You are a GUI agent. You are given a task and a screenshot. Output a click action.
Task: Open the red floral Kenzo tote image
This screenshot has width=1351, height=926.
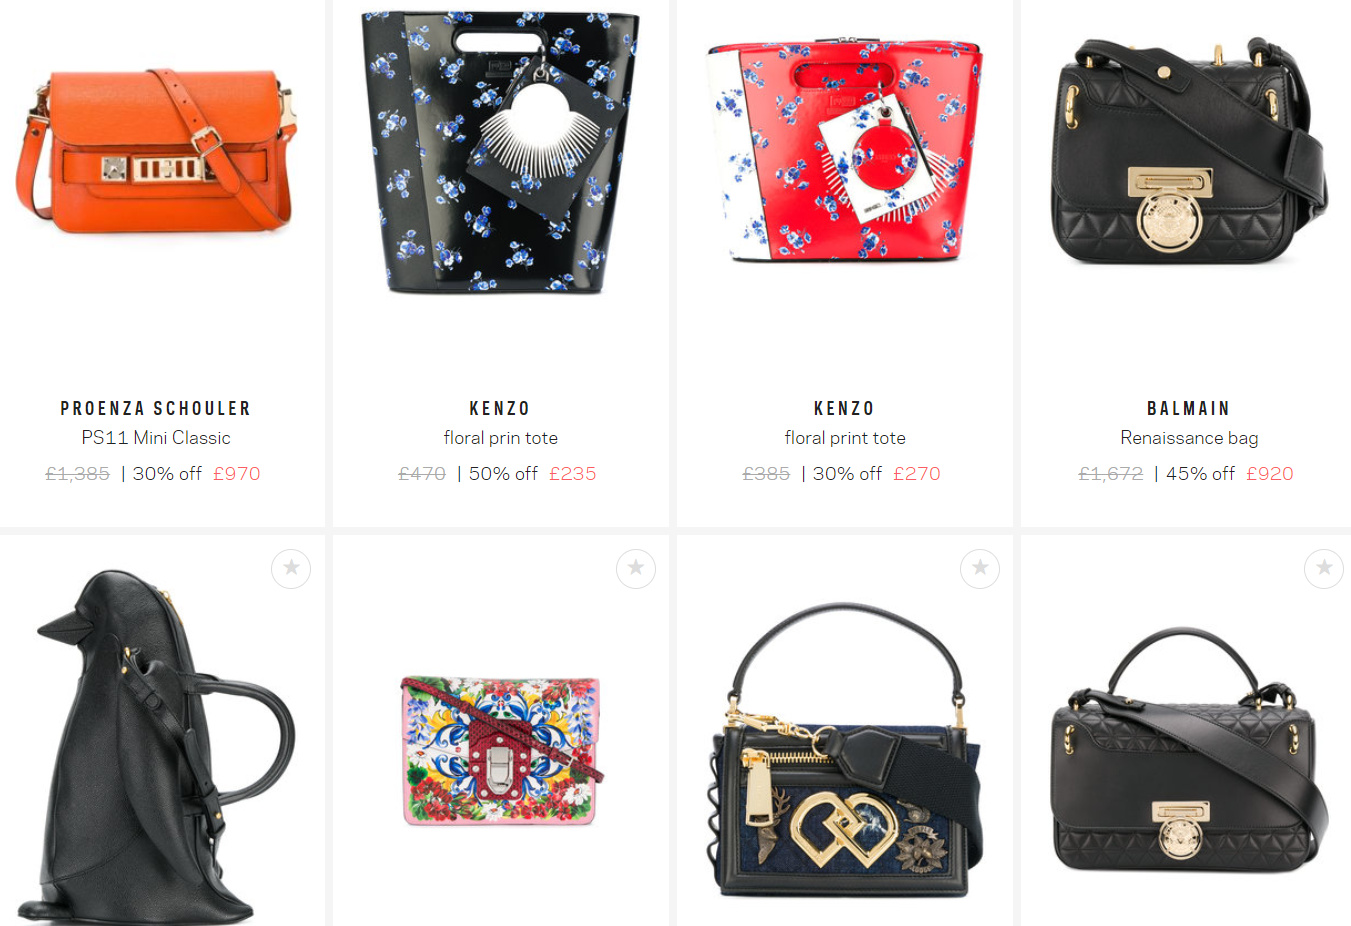pos(845,150)
